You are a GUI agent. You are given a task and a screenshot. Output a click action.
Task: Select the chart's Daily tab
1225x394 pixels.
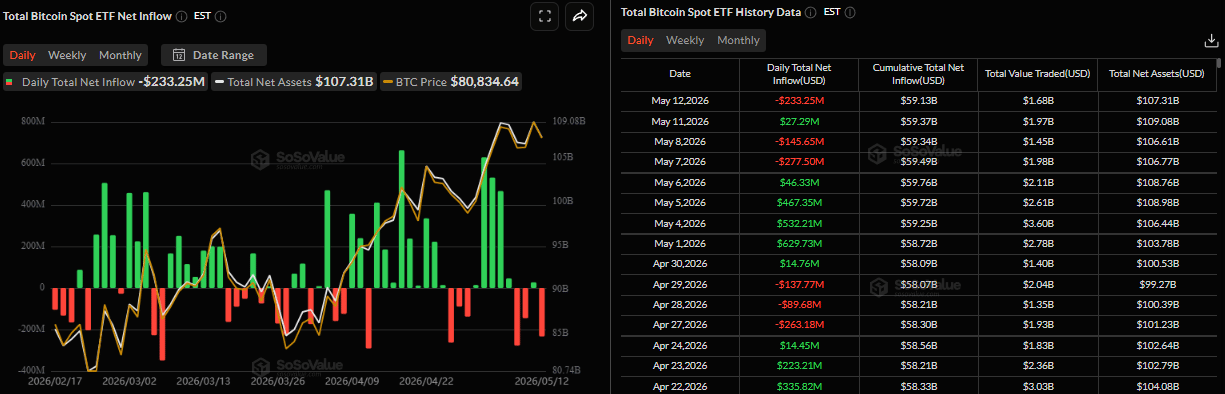(x=23, y=55)
